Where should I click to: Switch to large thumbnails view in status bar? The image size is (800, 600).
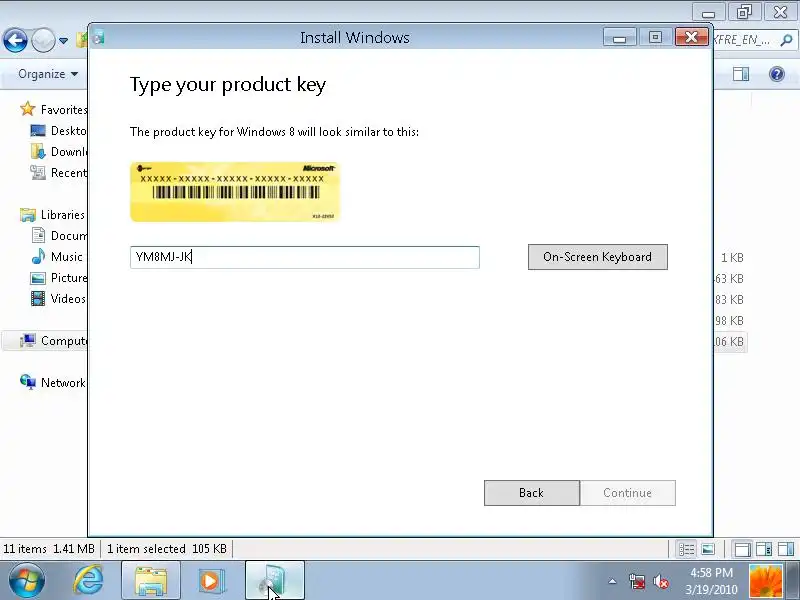[x=708, y=549]
